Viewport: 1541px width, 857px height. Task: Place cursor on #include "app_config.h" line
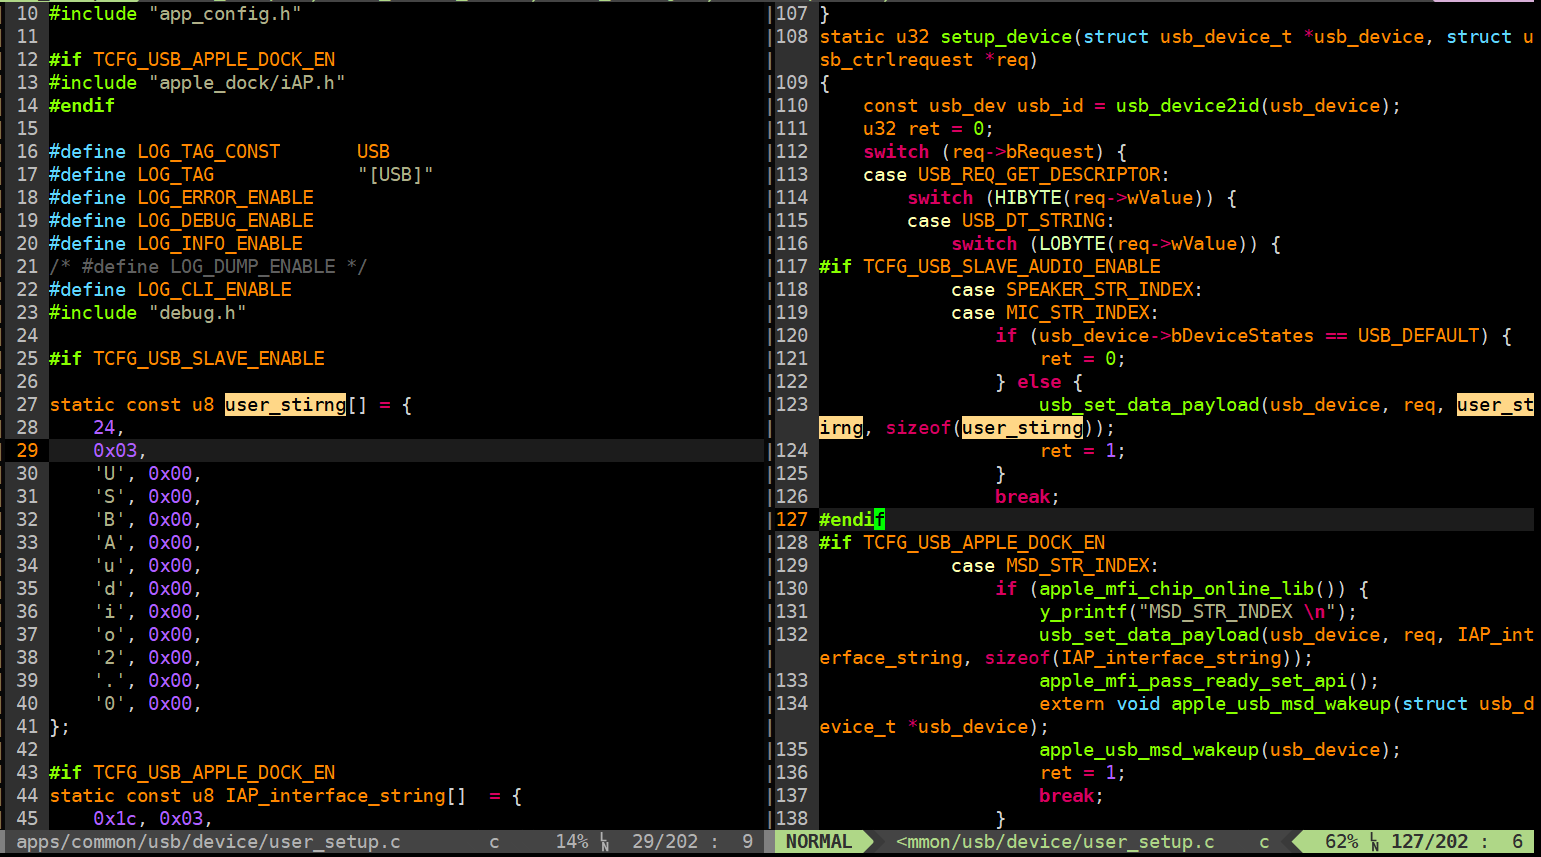coord(175,14)
